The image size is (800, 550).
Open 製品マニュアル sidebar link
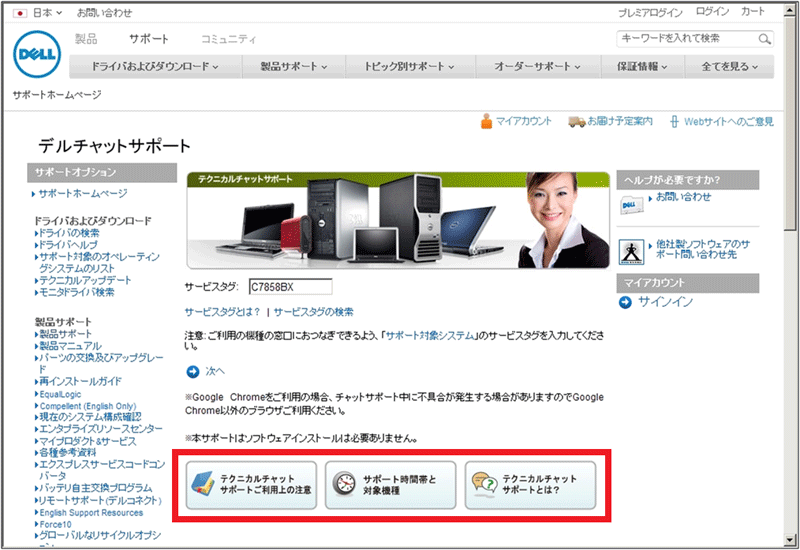pyautogui.click(x=70, y=346)
